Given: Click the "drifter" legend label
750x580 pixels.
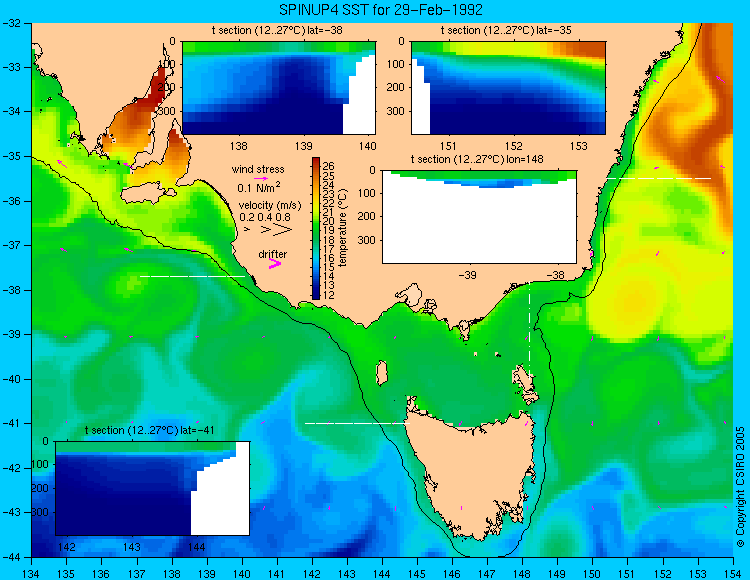Looking at the screenshot, I should click(273, 254).
